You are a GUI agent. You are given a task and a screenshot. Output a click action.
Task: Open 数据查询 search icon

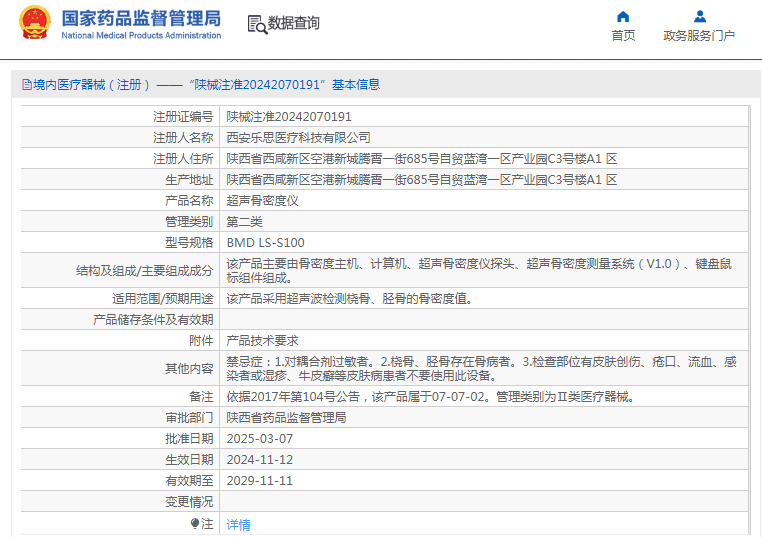257,24
